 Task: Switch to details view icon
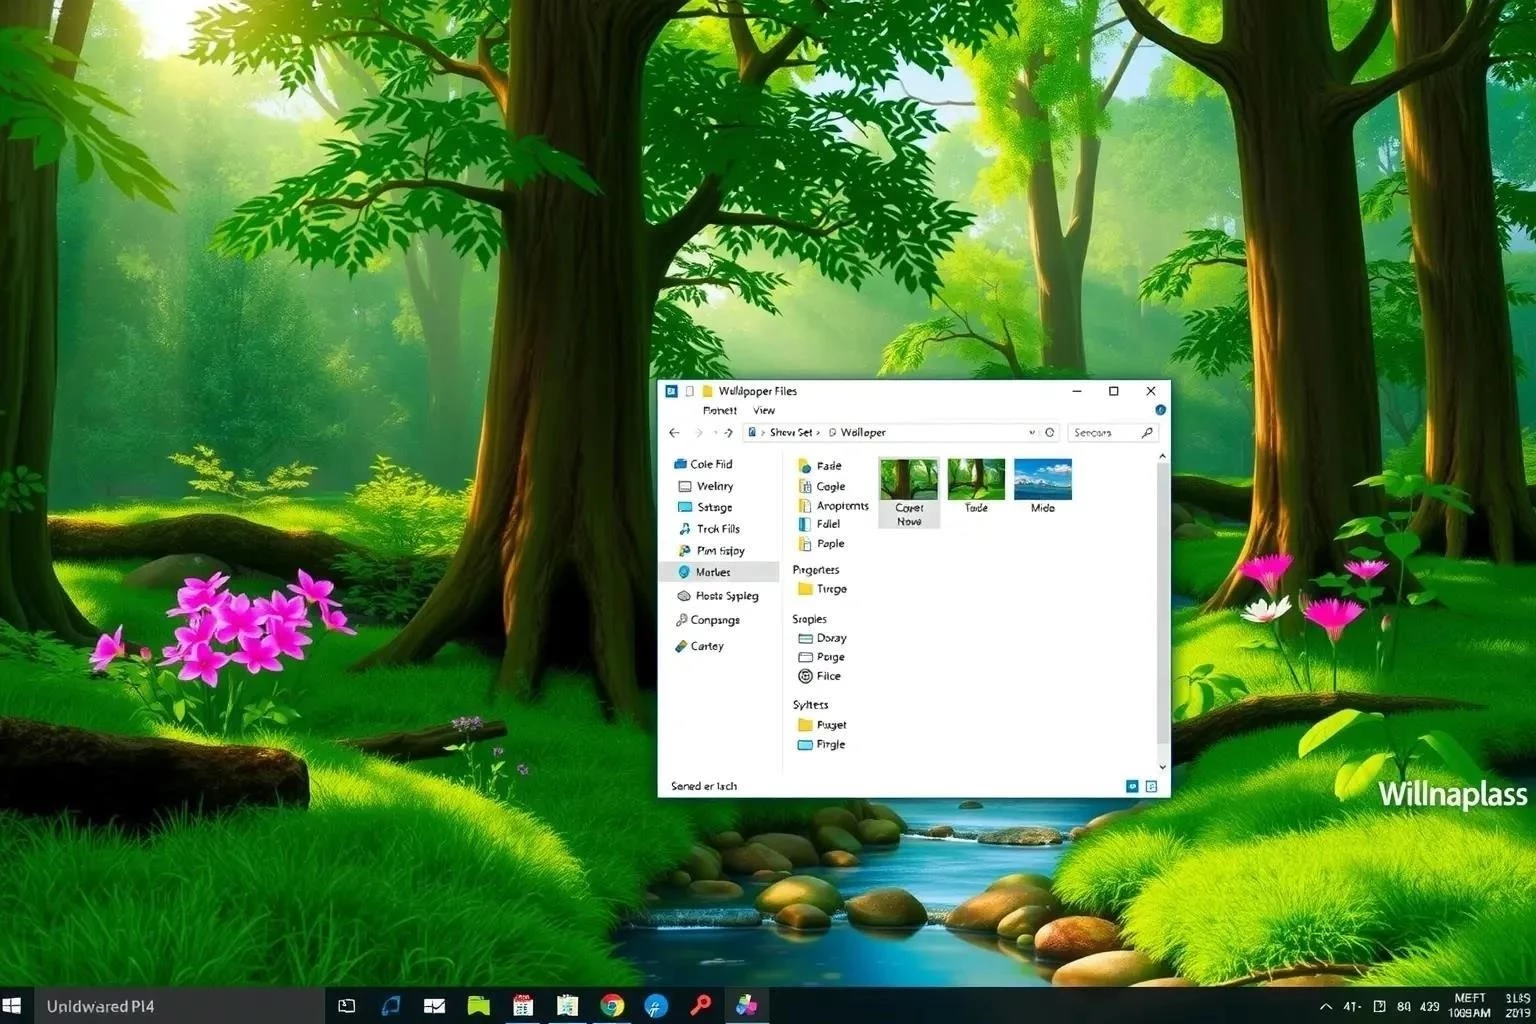click(1132, 787)
